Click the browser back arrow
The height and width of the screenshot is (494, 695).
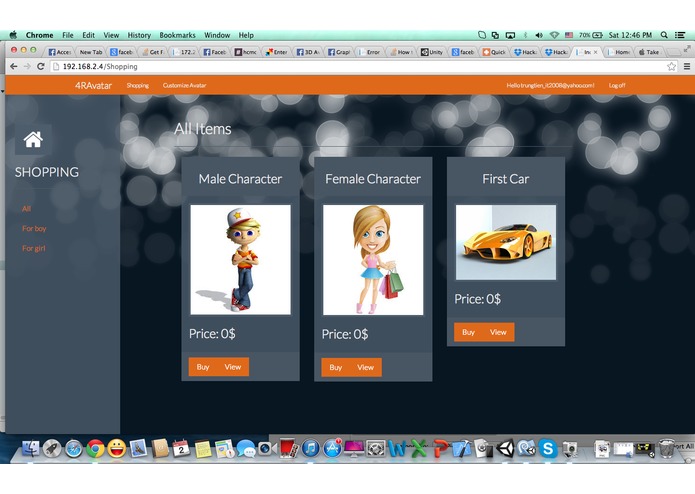click(x=14, y=66)
